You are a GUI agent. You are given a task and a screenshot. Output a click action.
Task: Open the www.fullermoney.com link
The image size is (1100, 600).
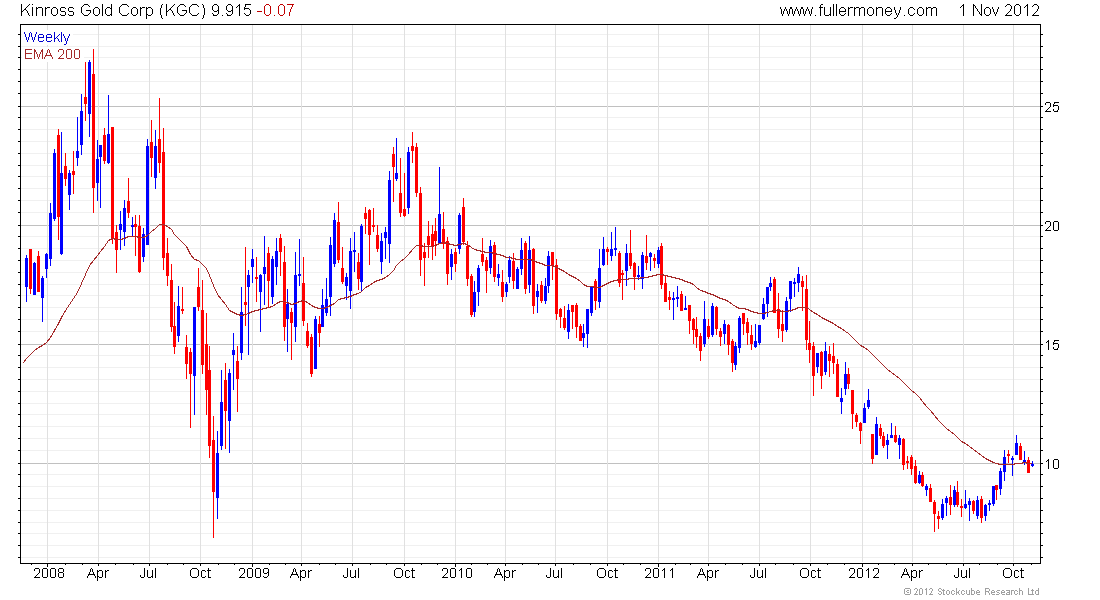(x=858, y=11)
